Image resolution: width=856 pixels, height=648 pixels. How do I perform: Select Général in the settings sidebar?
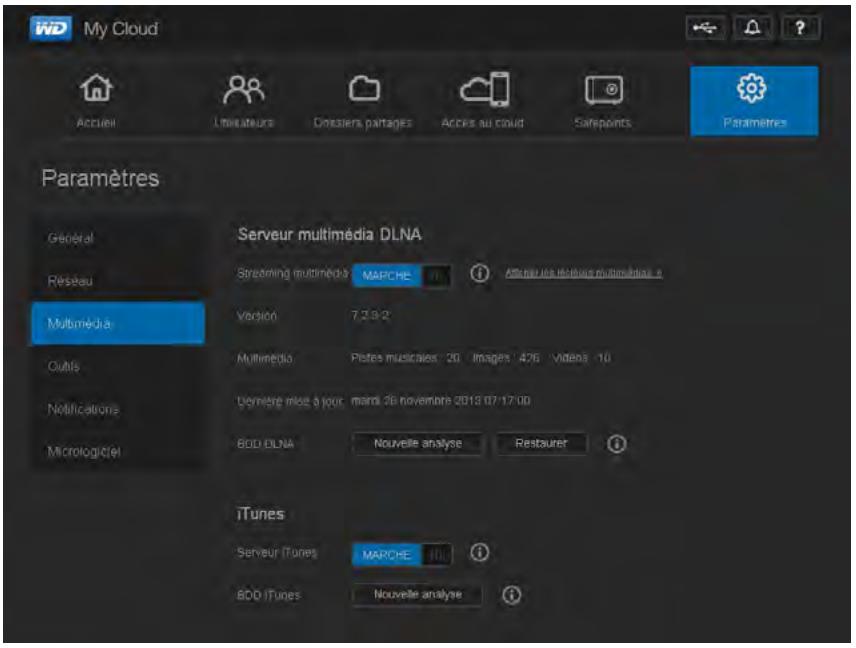pos(117,238)
